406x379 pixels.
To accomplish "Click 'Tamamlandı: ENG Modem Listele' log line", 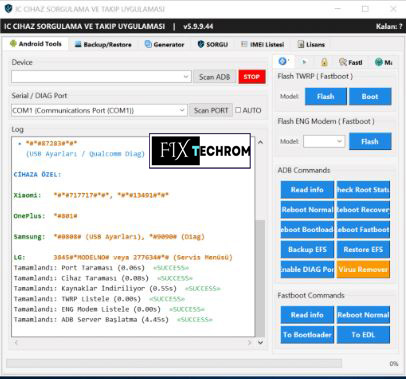I will click(x=109, y=309).
